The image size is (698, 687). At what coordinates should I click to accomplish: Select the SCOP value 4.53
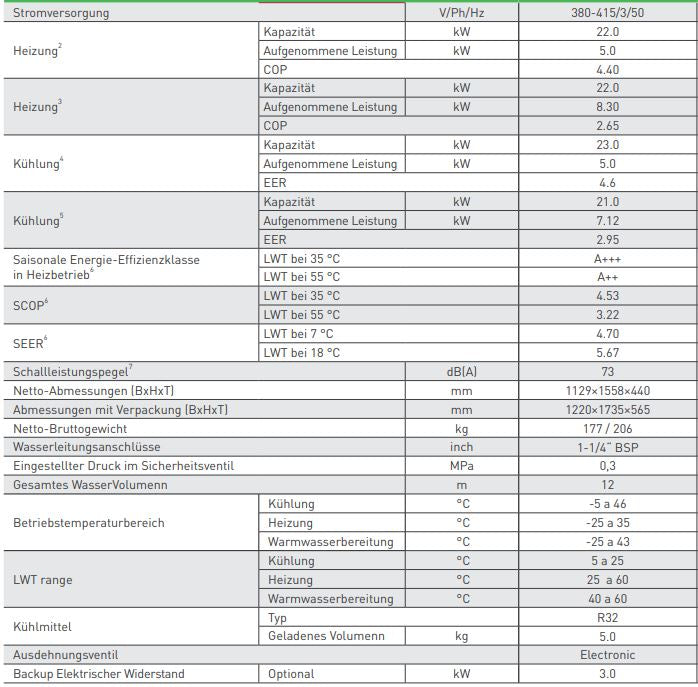pos(607,296)
